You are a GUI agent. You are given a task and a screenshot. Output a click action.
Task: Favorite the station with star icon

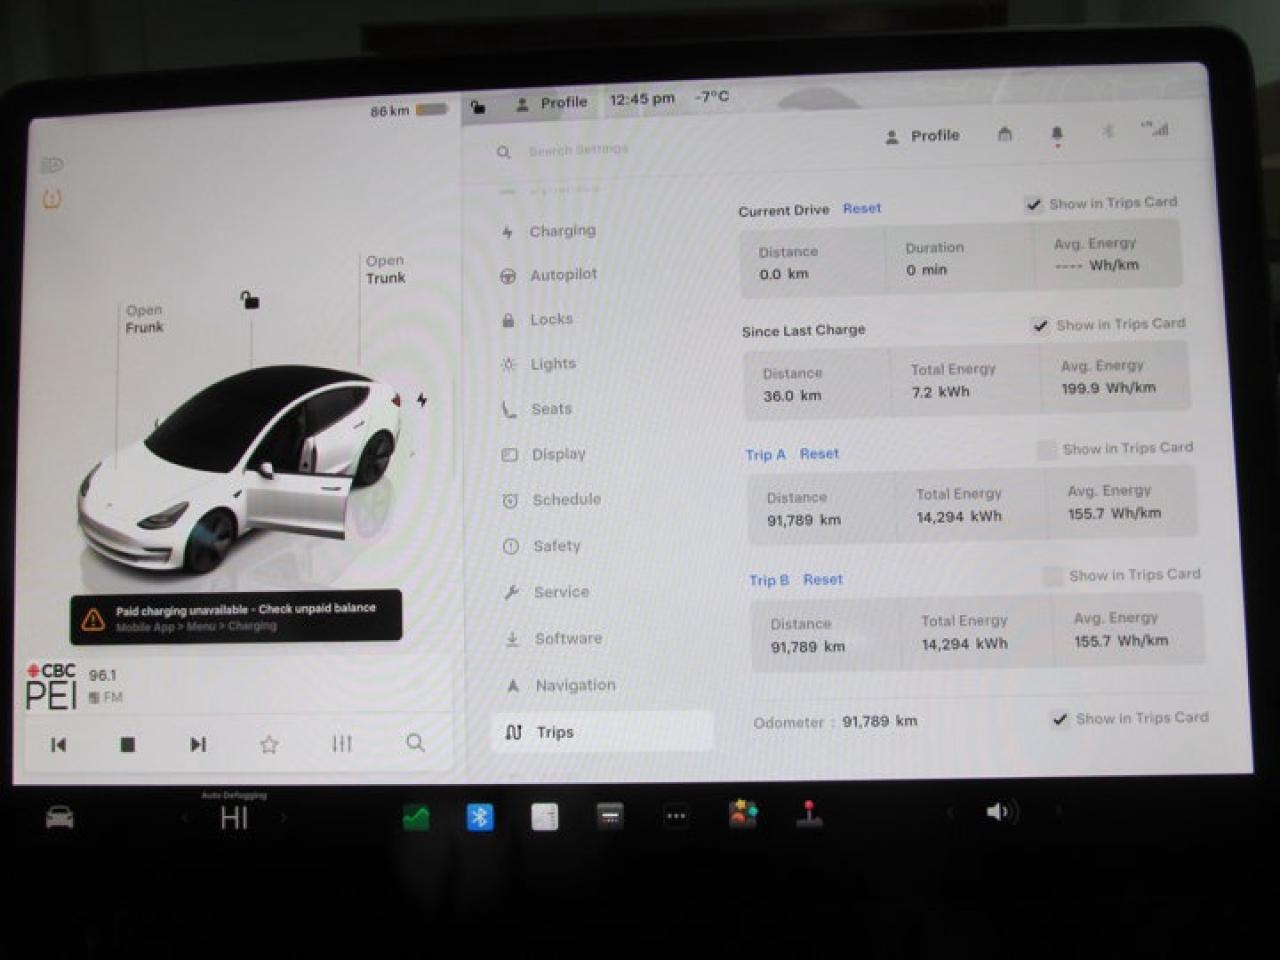[269, 744]
